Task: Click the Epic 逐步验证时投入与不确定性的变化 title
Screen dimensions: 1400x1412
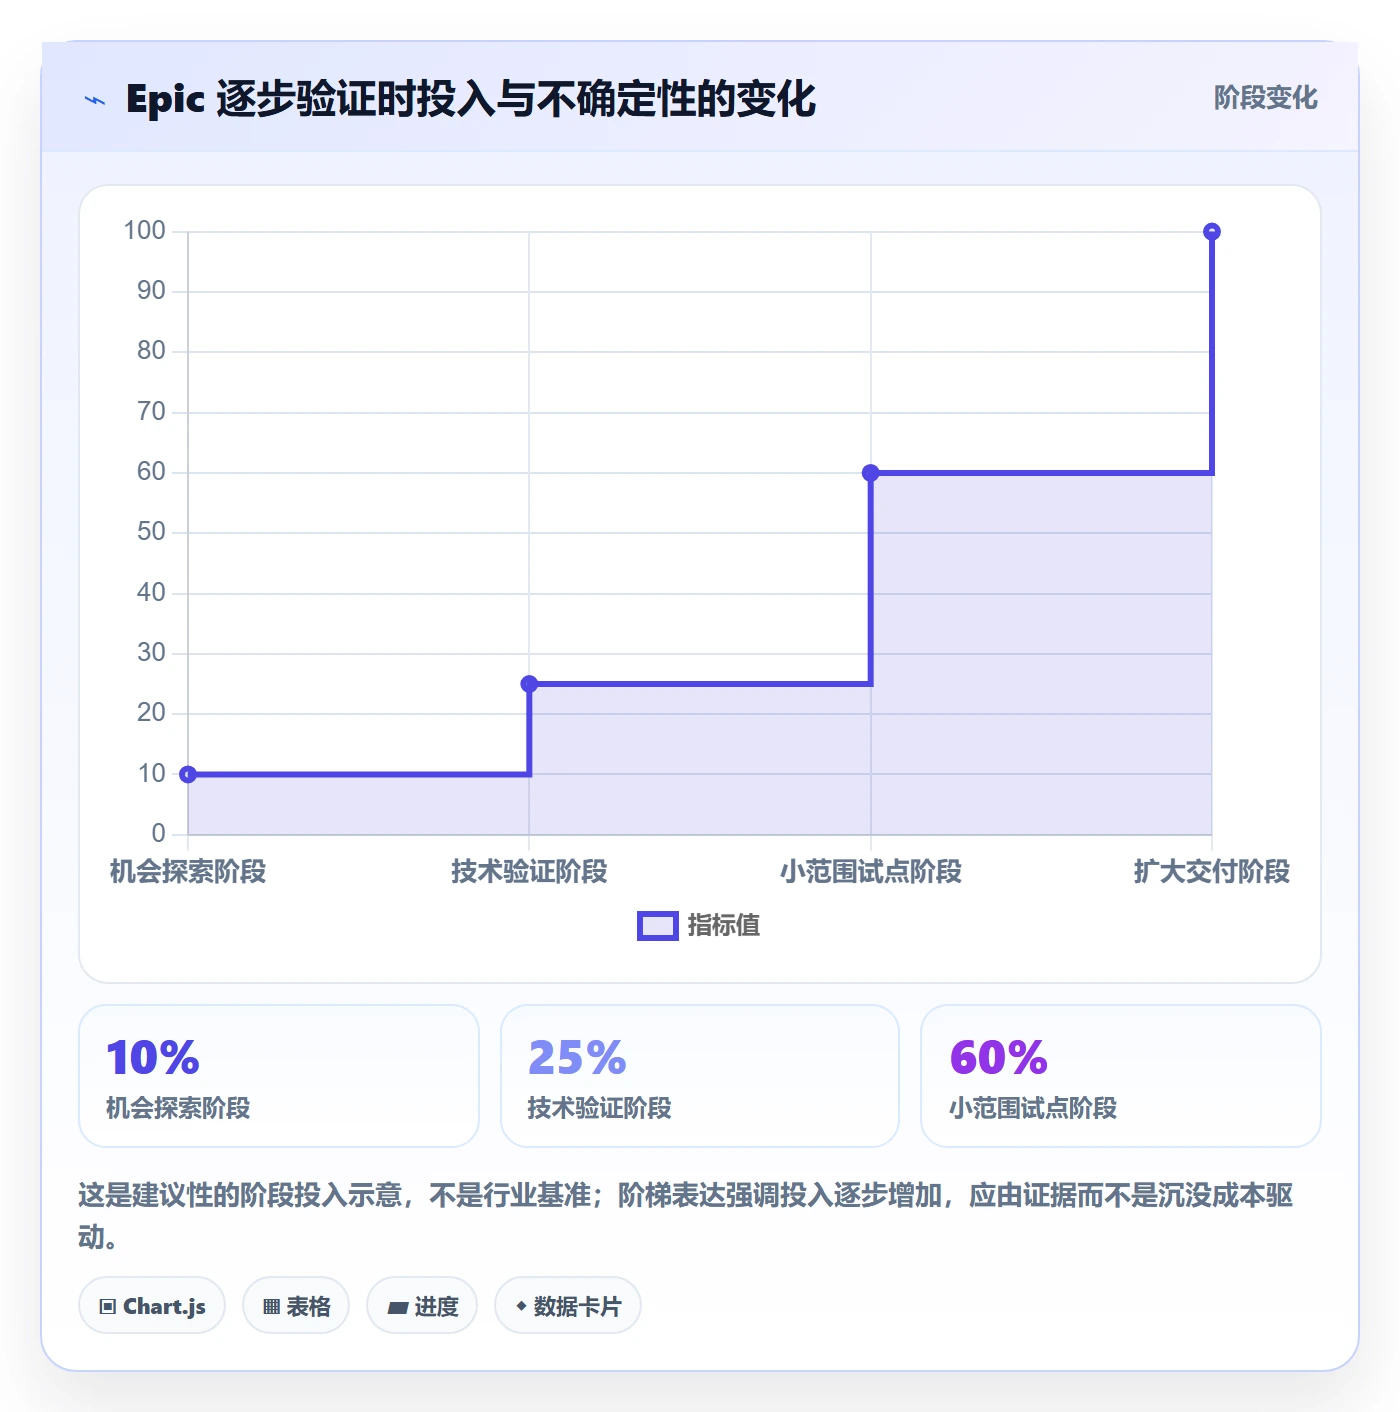Action: point(471,100)
